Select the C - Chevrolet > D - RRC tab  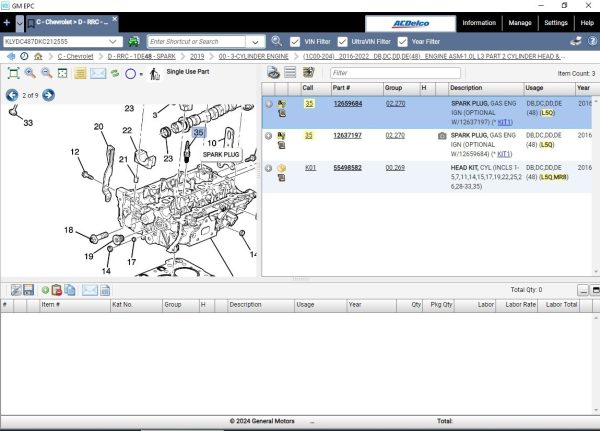[72, 22]
